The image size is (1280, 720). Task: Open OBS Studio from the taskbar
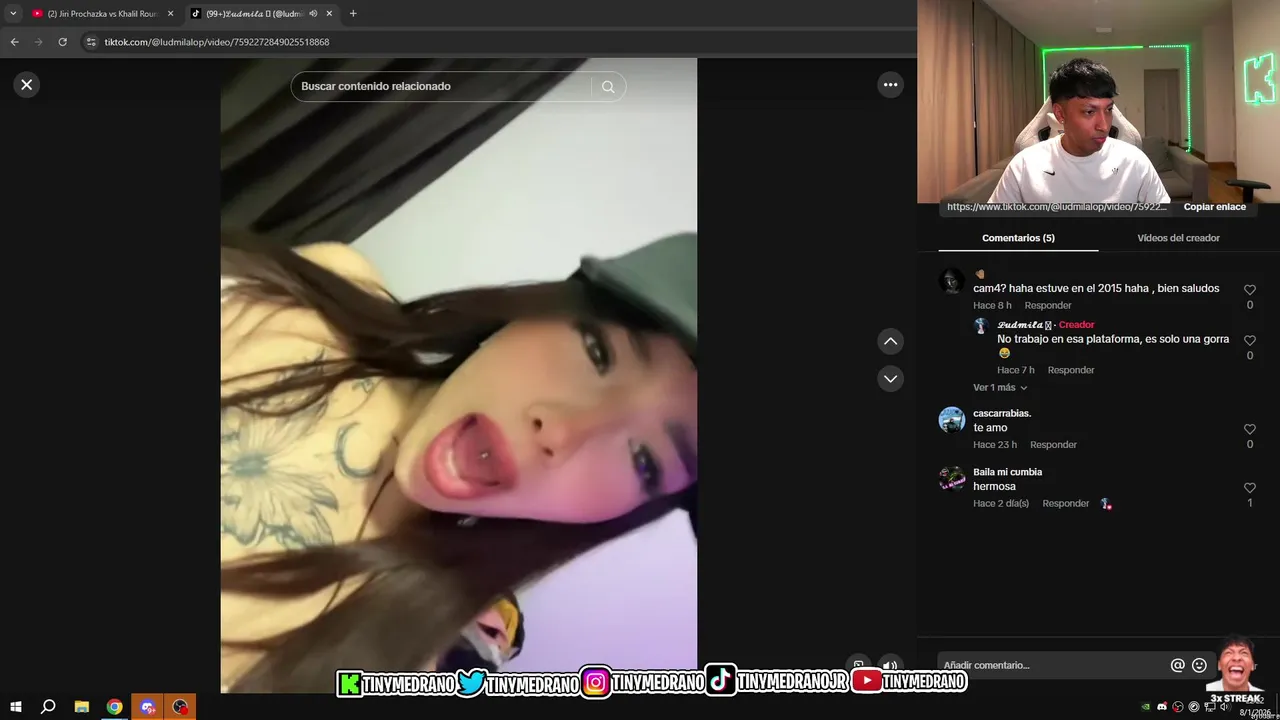(180, 707)
